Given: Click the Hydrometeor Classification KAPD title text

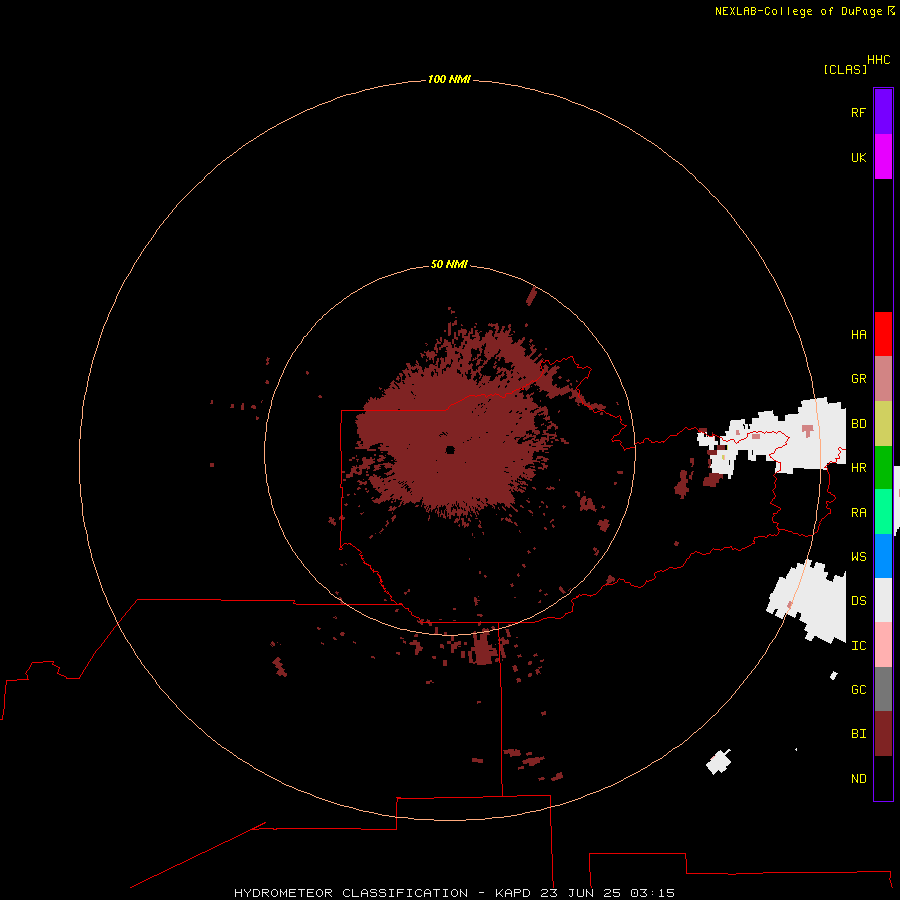Looking at the screenshot, I should (454, 893).
